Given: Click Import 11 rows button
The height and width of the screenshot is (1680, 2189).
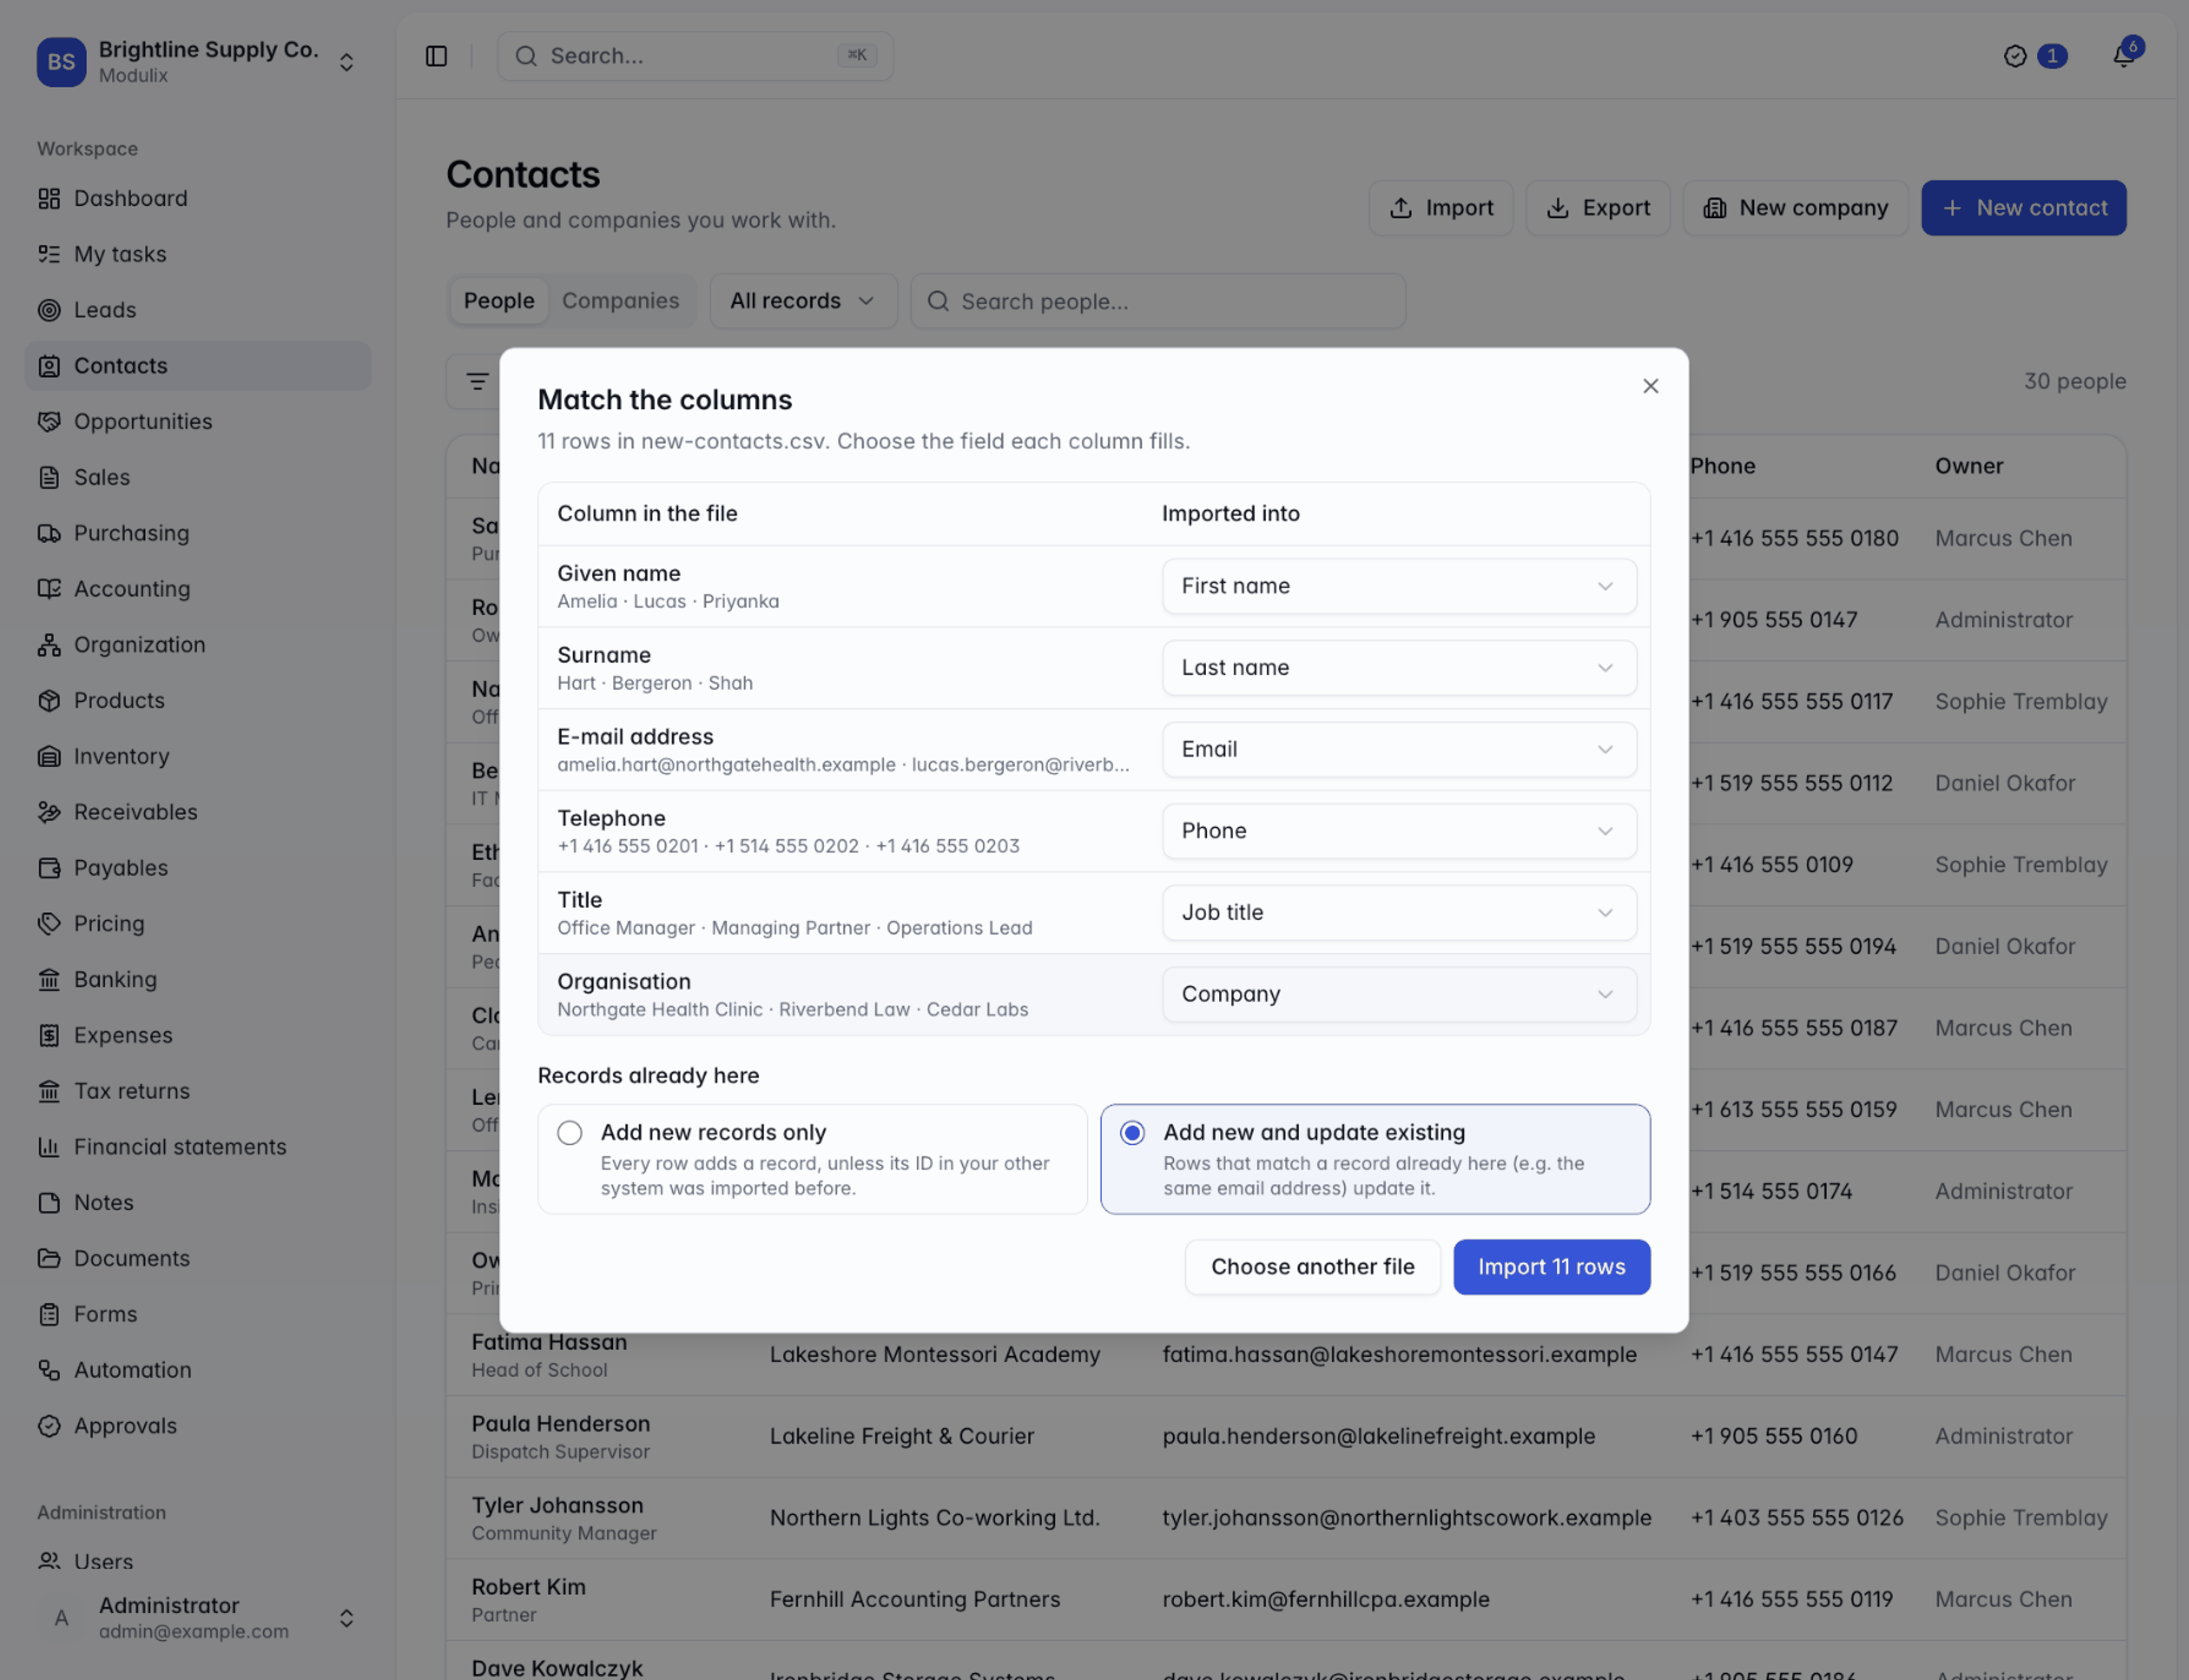Looking at the screenshot, I should (x=1551, y=1267).
